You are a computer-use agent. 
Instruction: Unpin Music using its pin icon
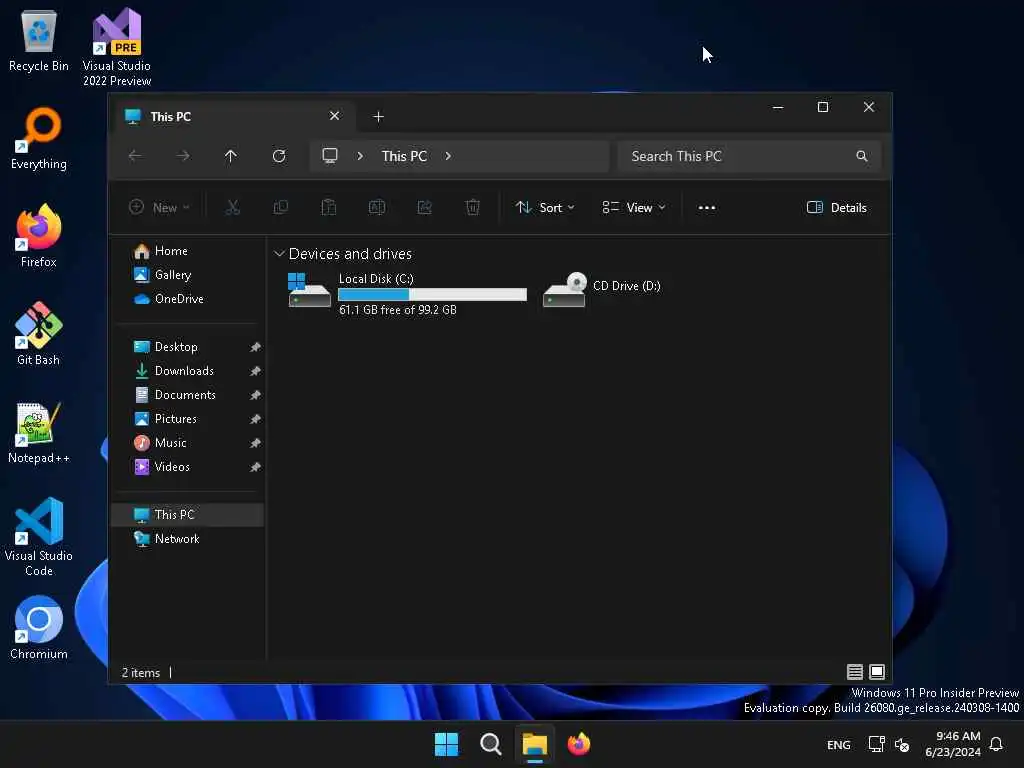[255, 443]
